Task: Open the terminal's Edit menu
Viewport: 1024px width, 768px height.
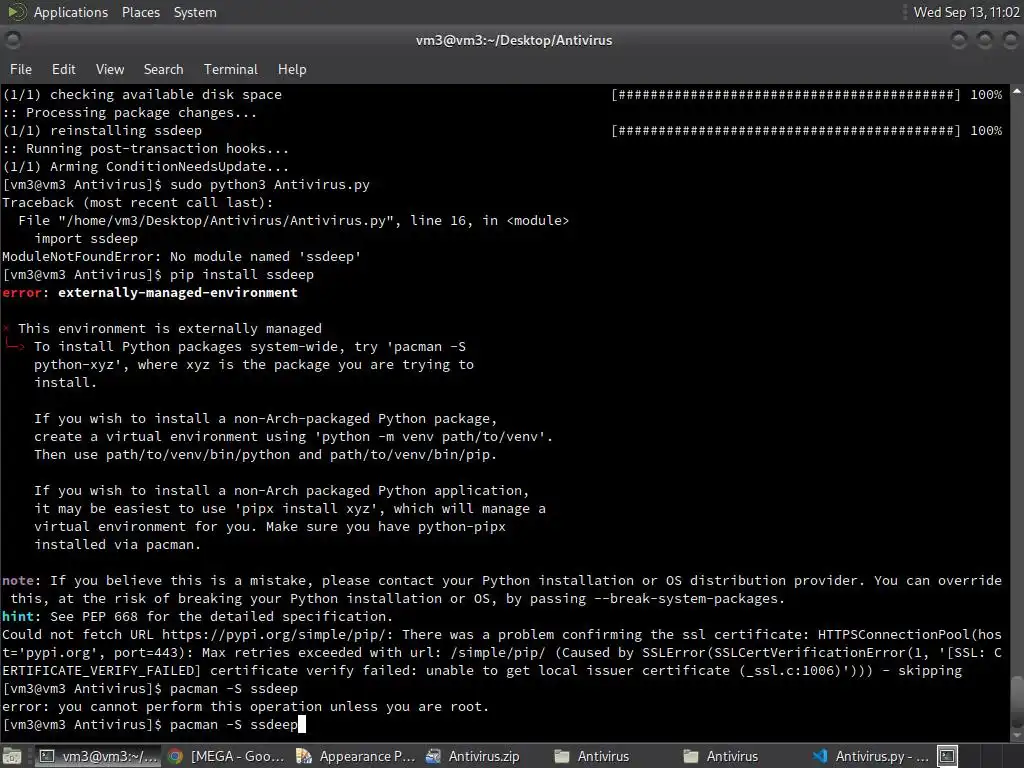Action: [63, 69]
